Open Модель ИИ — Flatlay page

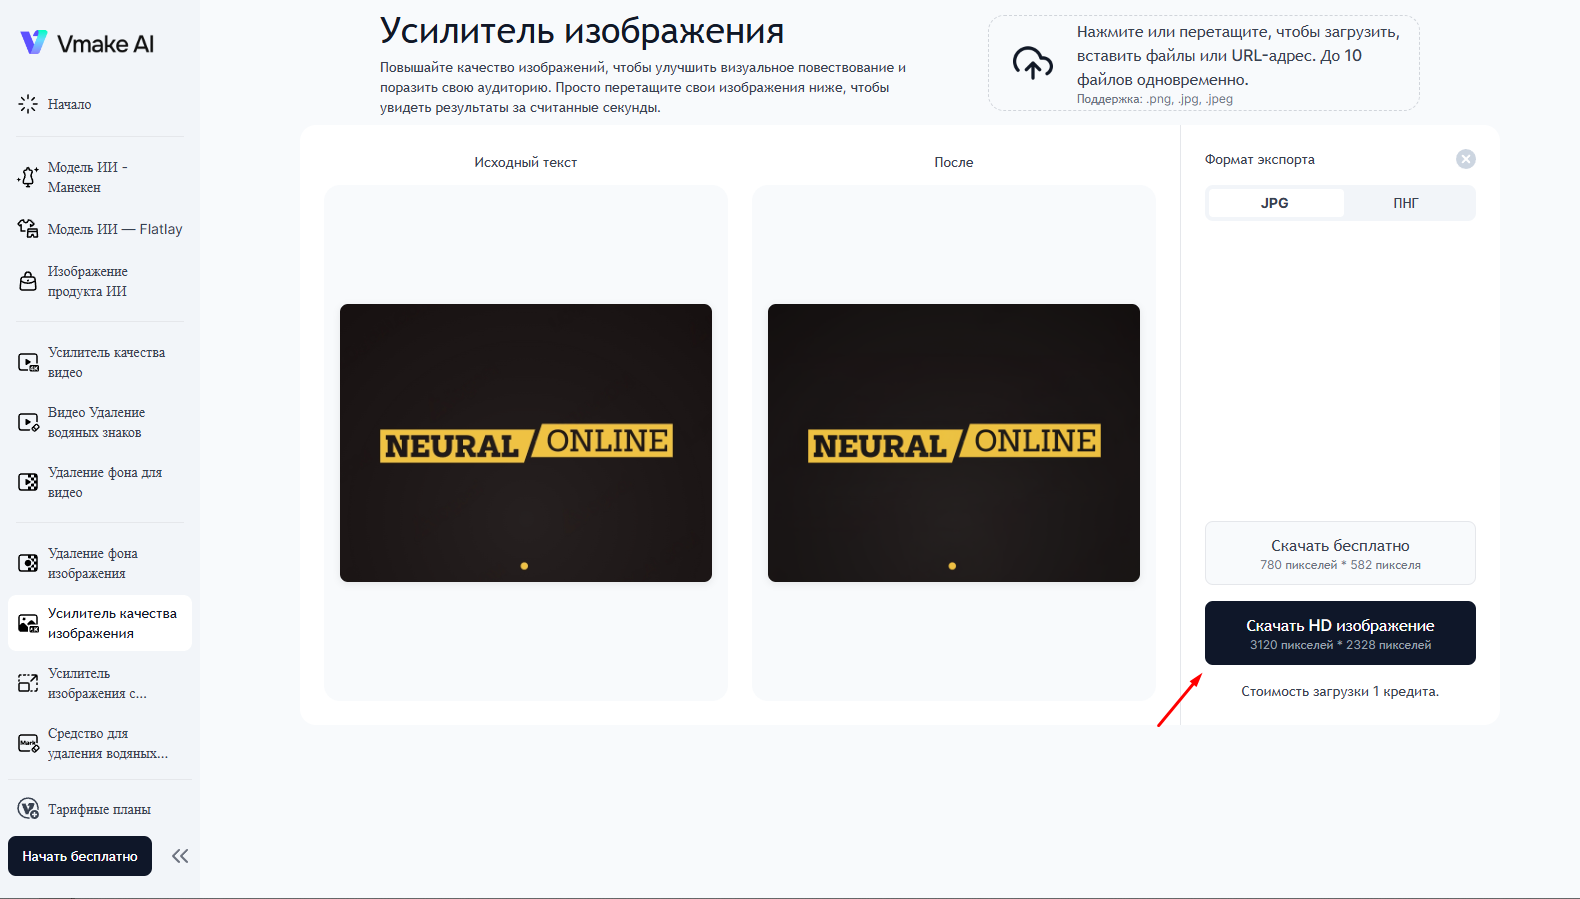pyautogui.click(x=100, y=229)
